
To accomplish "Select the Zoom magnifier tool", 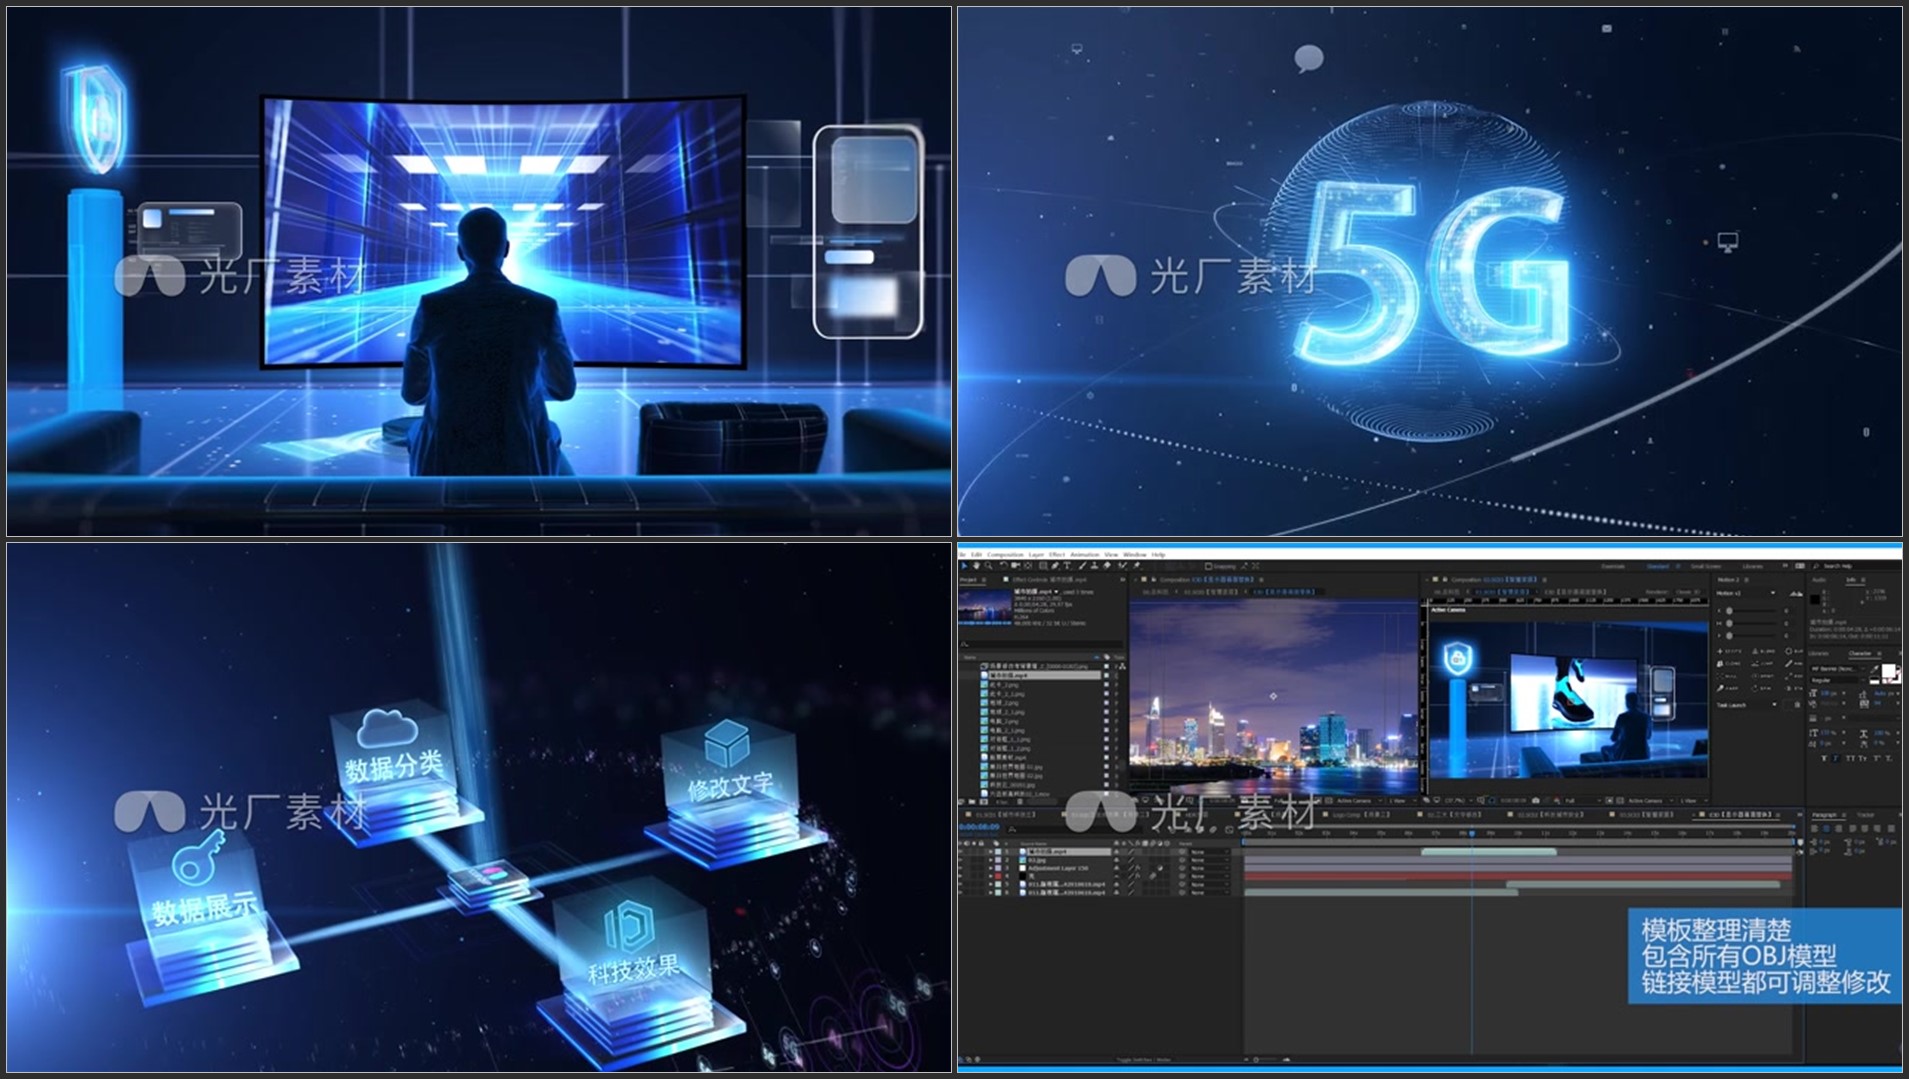I will coord(989,566).
